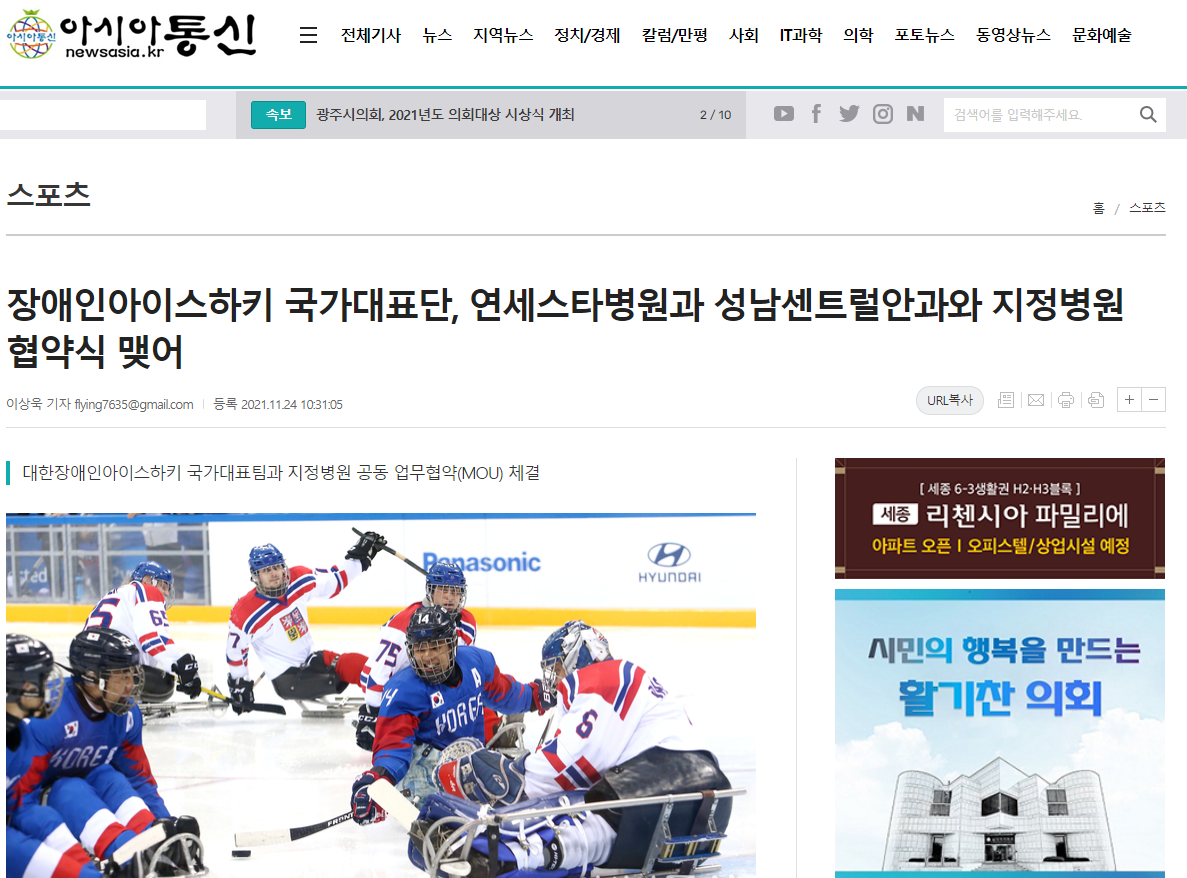Open the Twitter profile icon
1187x878 pixels.
(x=849, y=114)
